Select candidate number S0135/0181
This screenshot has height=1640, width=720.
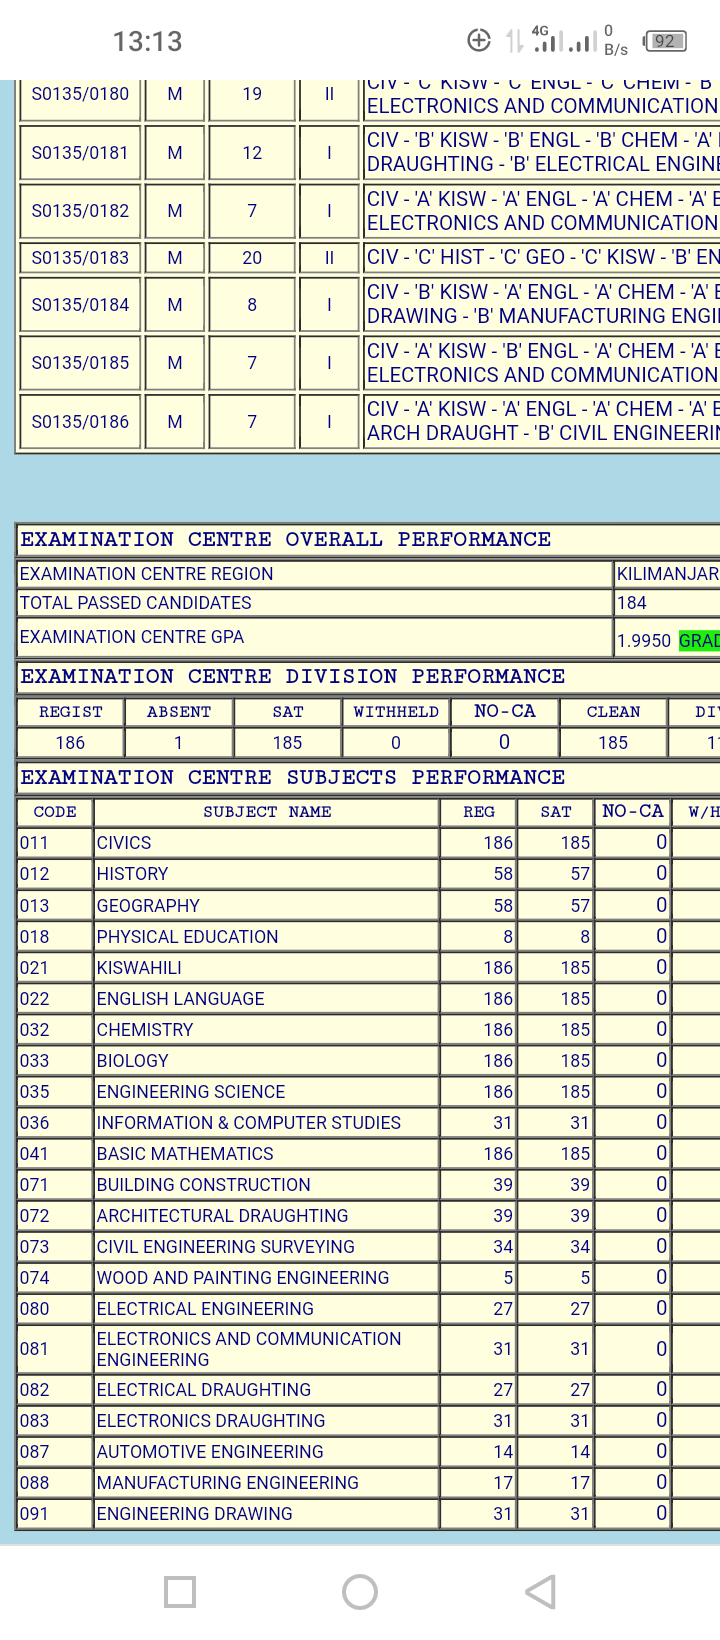pyautogui.click(x=80, y=153)
